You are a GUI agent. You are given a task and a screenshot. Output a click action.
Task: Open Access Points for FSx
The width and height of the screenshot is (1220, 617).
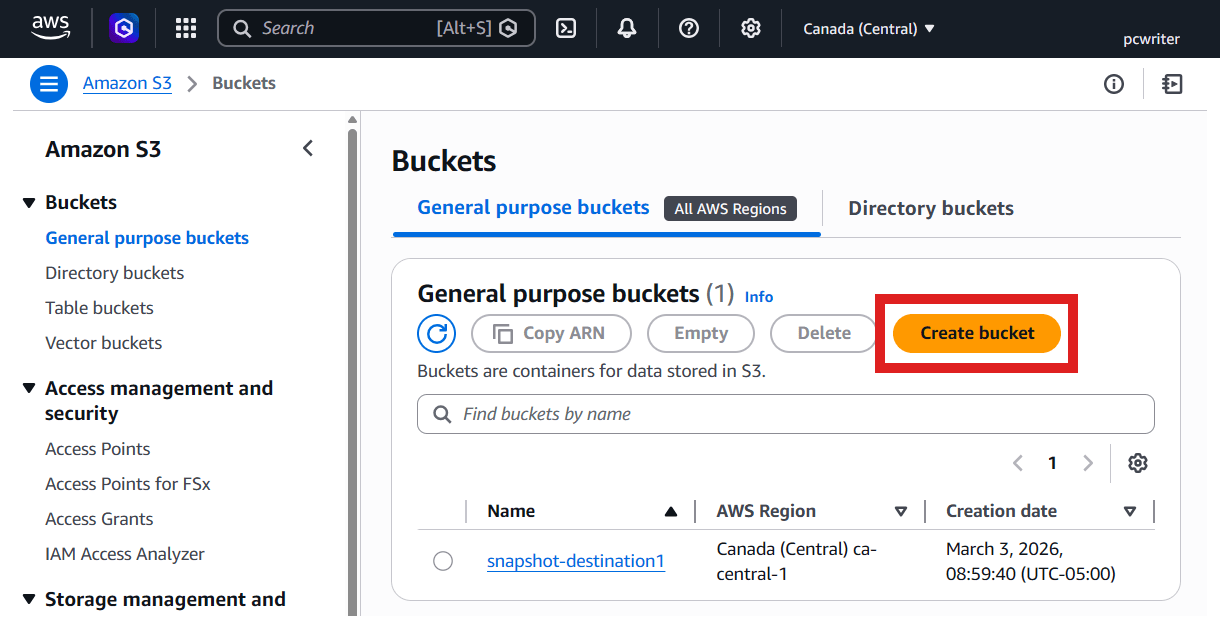128,484
